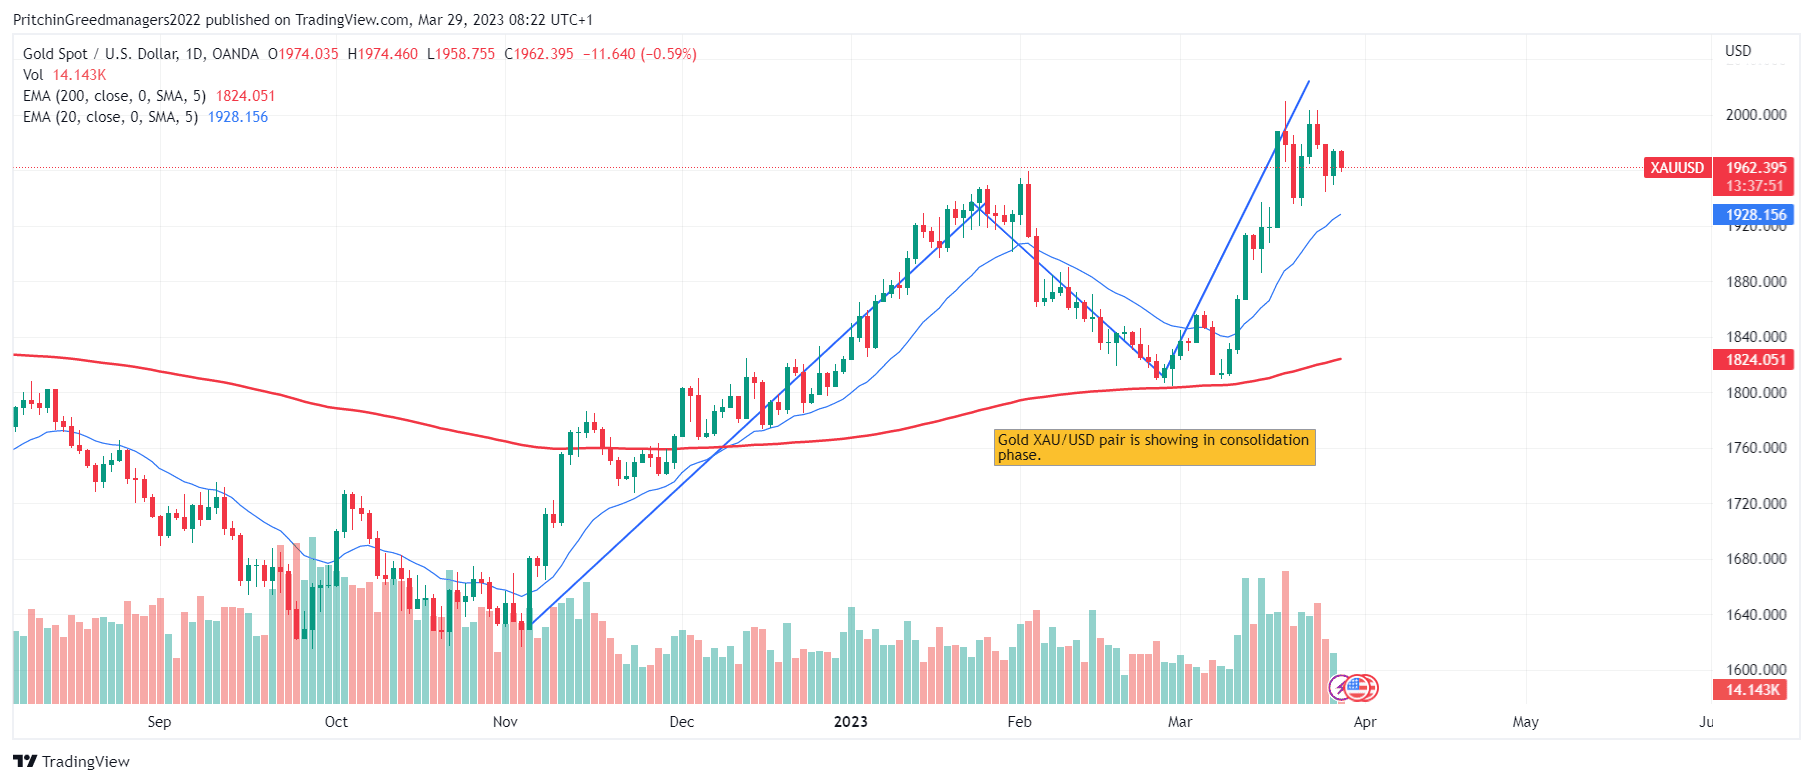
Task: Click the USD currency label on price axis
Action: pos(1738,51)
